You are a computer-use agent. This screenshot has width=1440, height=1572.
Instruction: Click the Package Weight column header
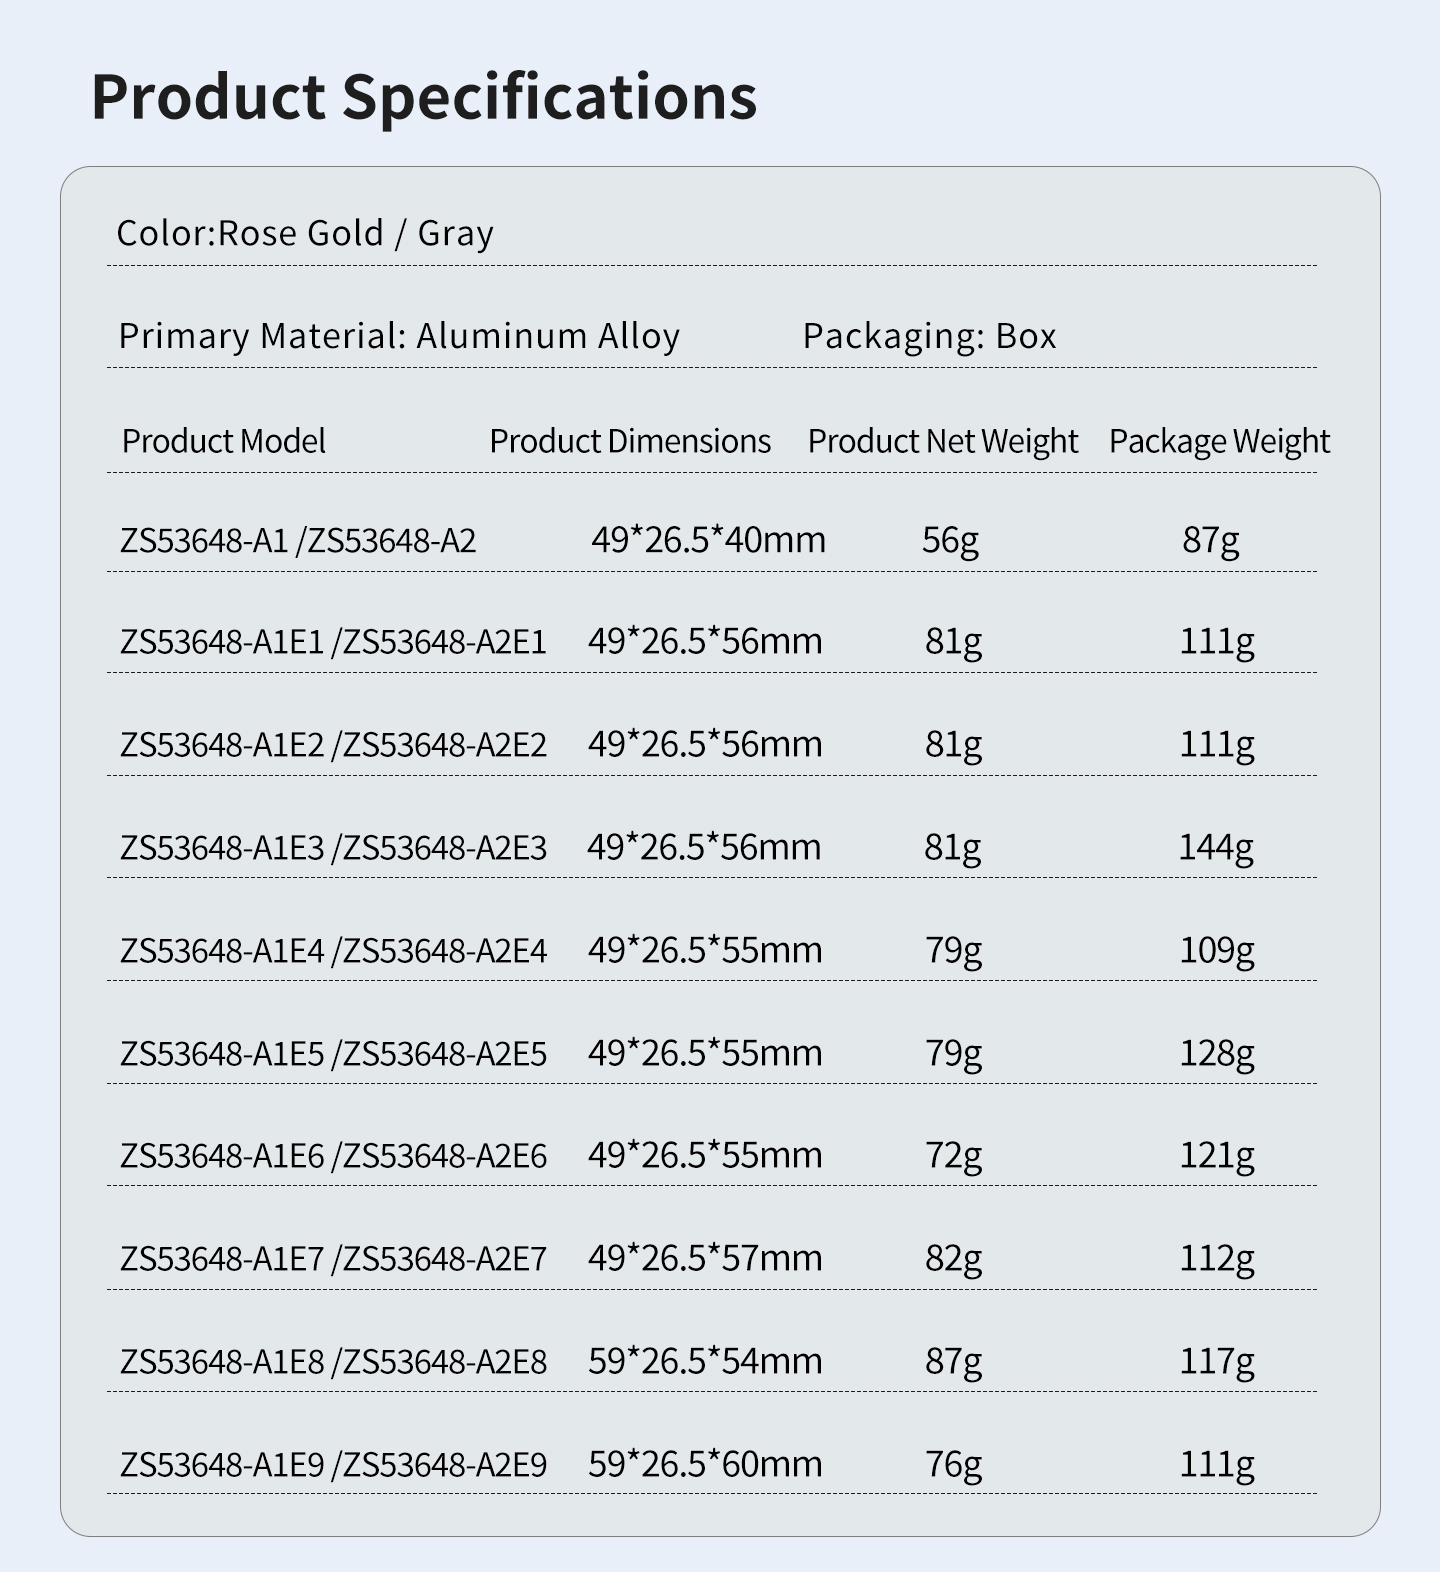(x=1219, y=441)
